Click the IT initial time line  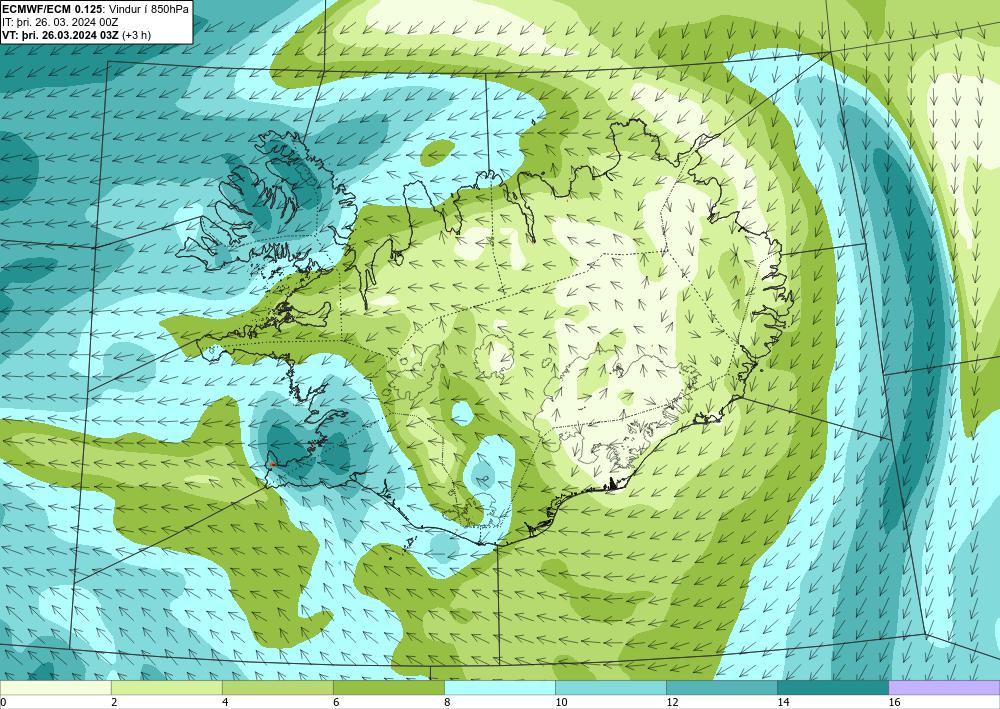[x=61, y=22]
